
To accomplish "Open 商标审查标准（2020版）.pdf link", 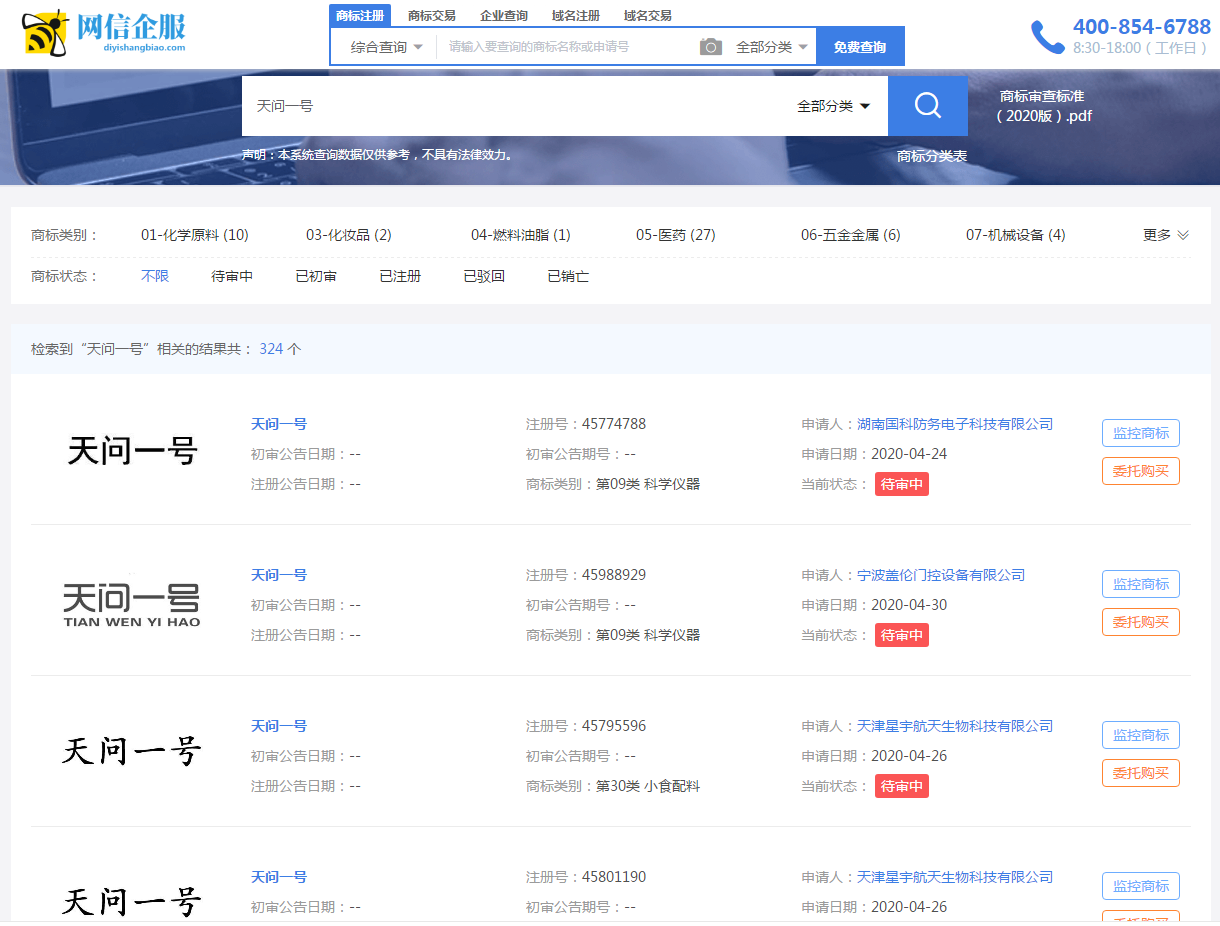I will (1044, 106).
